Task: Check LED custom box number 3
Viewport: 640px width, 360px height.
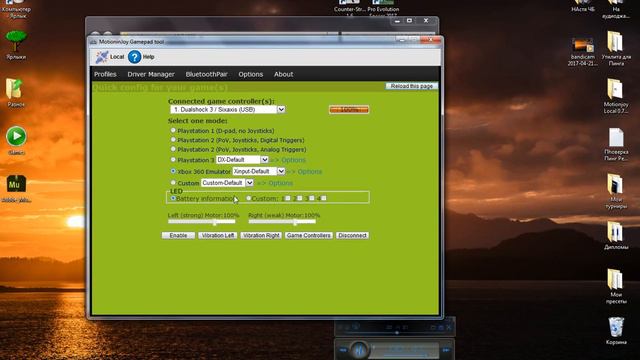Action: (312, 198)
